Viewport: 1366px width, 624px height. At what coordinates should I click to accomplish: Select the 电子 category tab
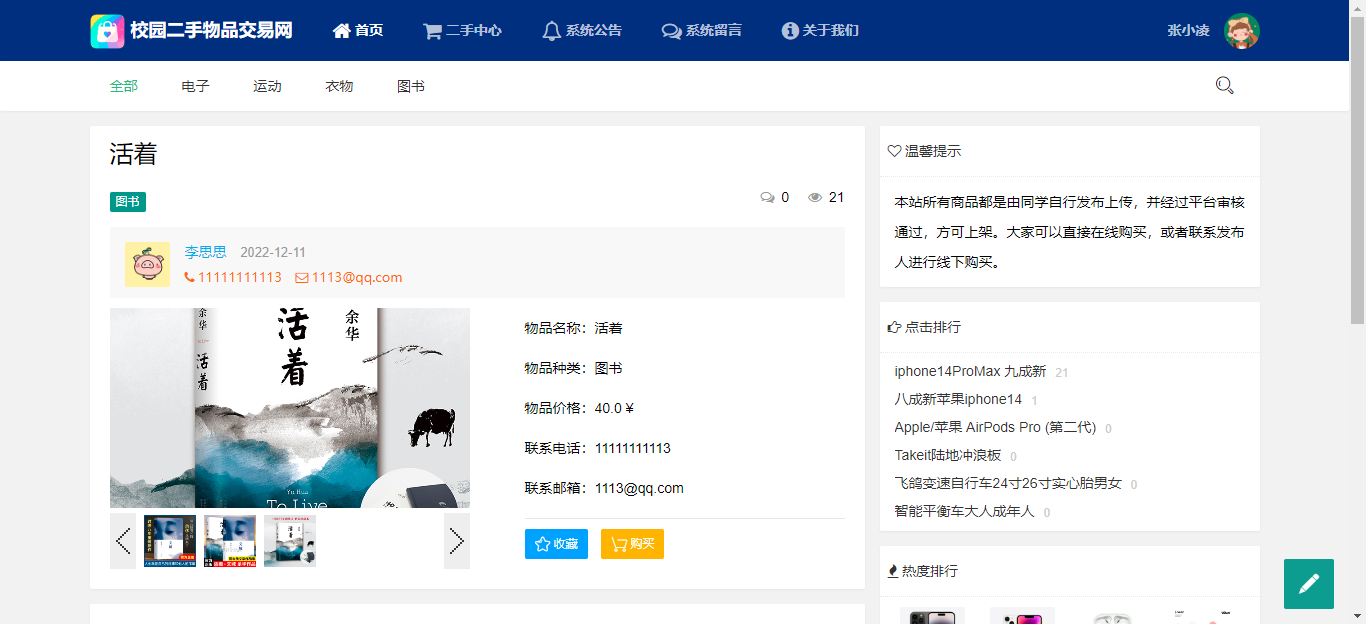point(196,86)
